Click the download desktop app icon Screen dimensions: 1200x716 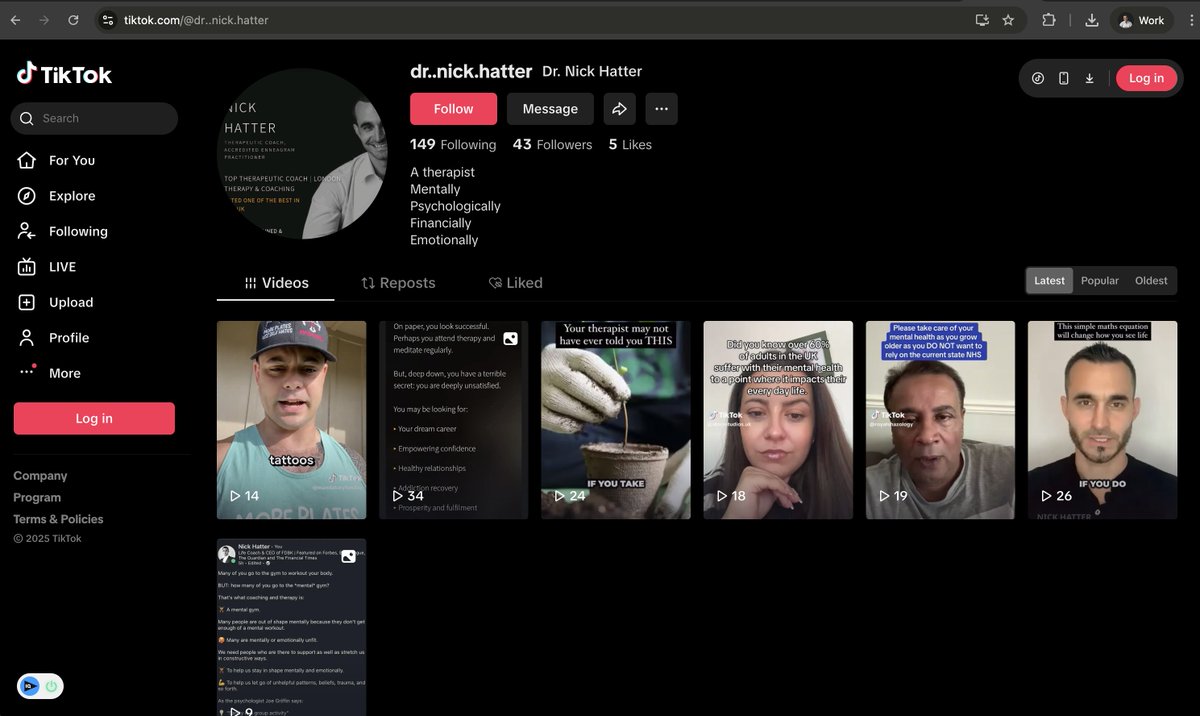[x=1089, y=78]
